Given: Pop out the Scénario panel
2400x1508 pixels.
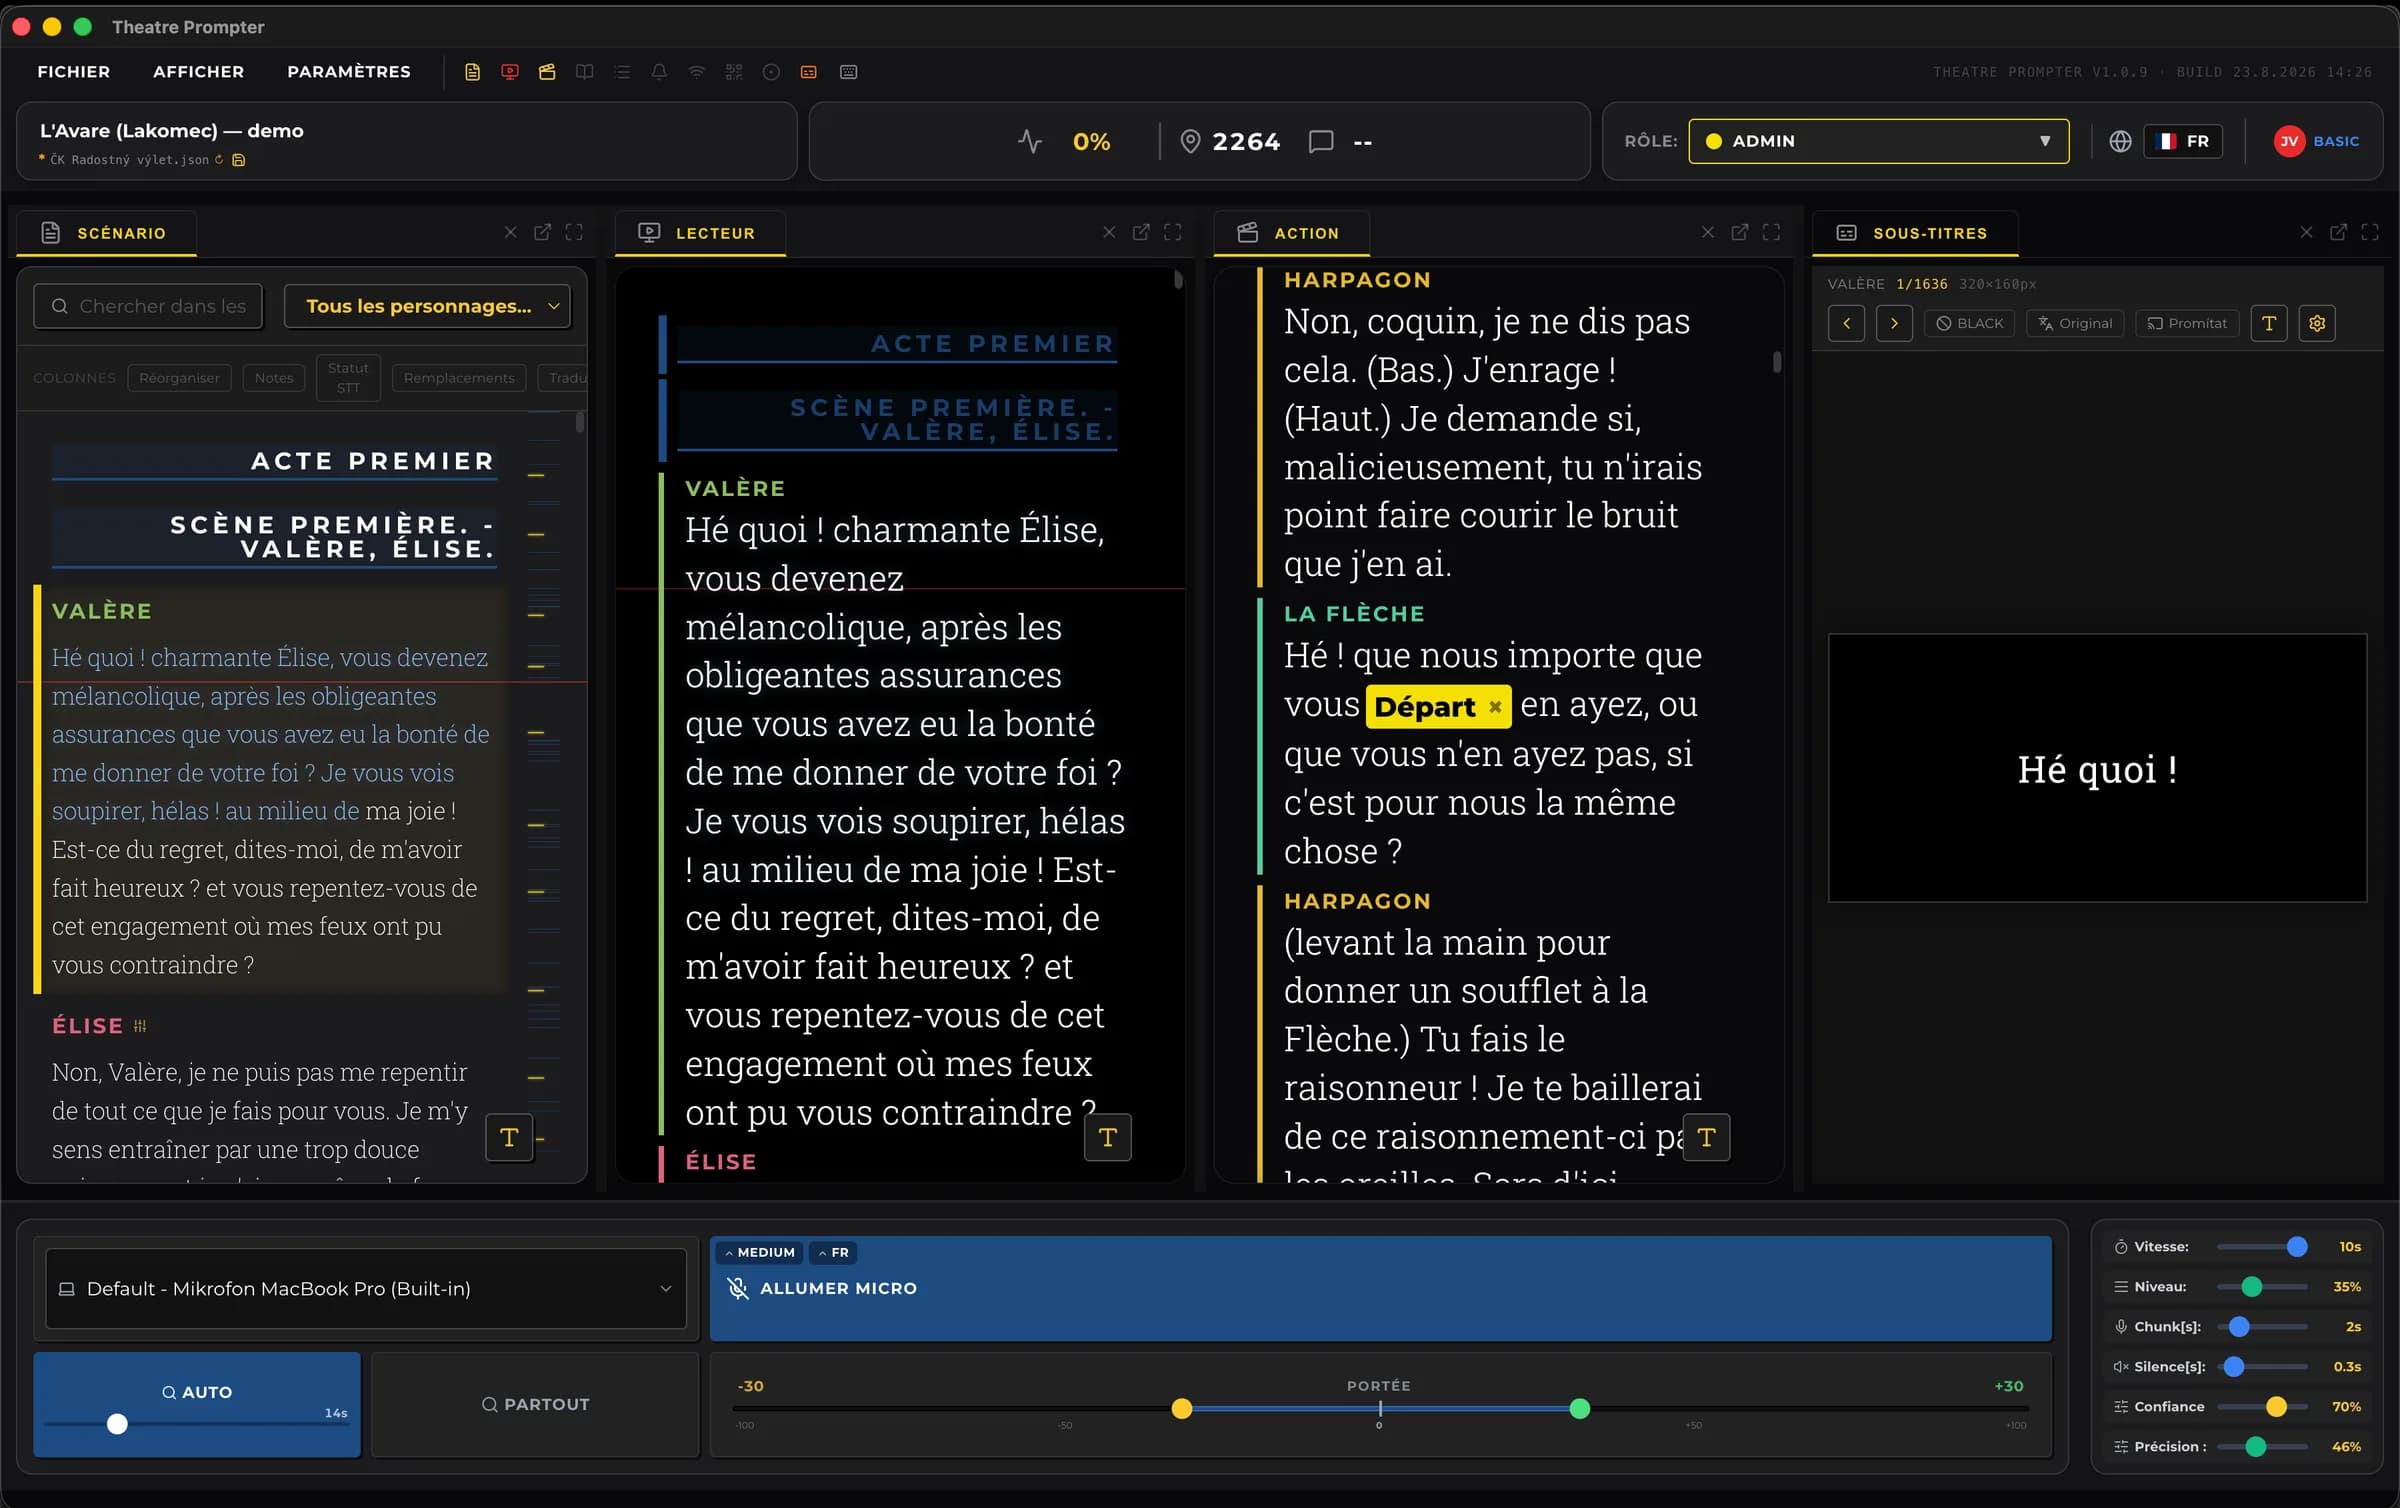Looking at the screenshot, I should coord(542,232).
